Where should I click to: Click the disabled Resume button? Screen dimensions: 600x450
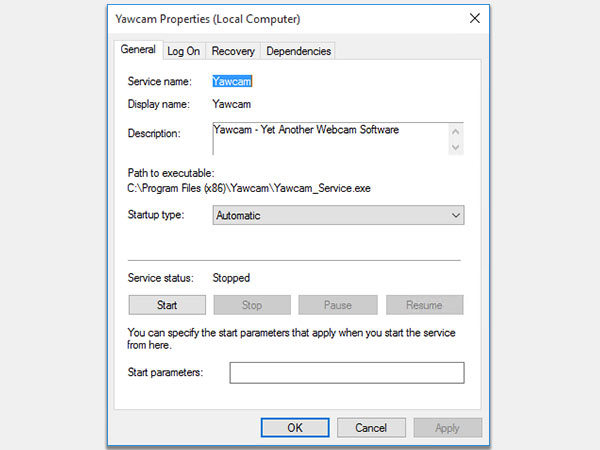[x=424, y=304]
